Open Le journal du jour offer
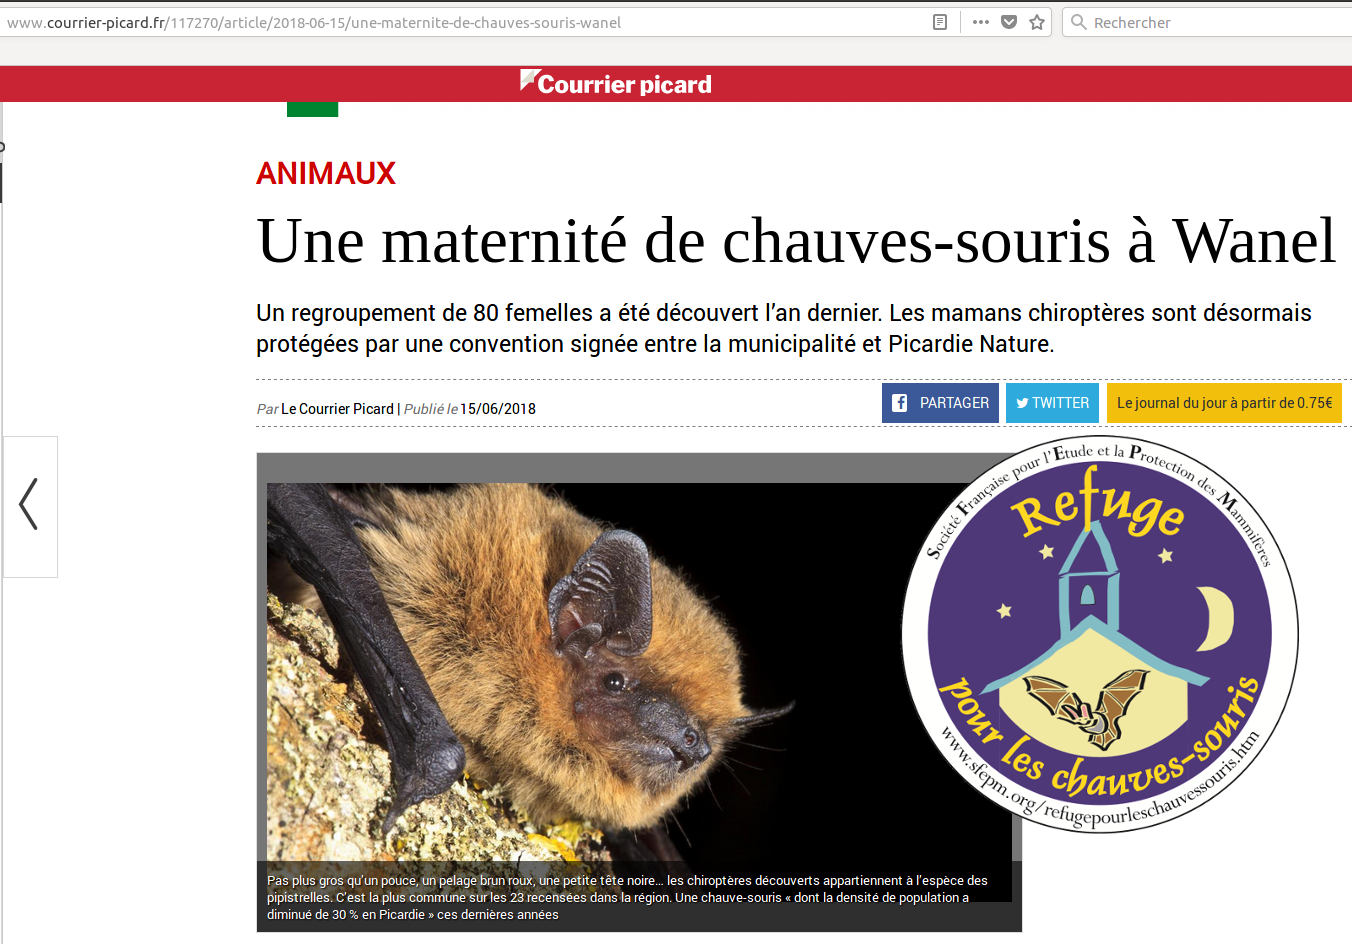This screenshot has height=944, width=1352. click(x=1224, y=403)
